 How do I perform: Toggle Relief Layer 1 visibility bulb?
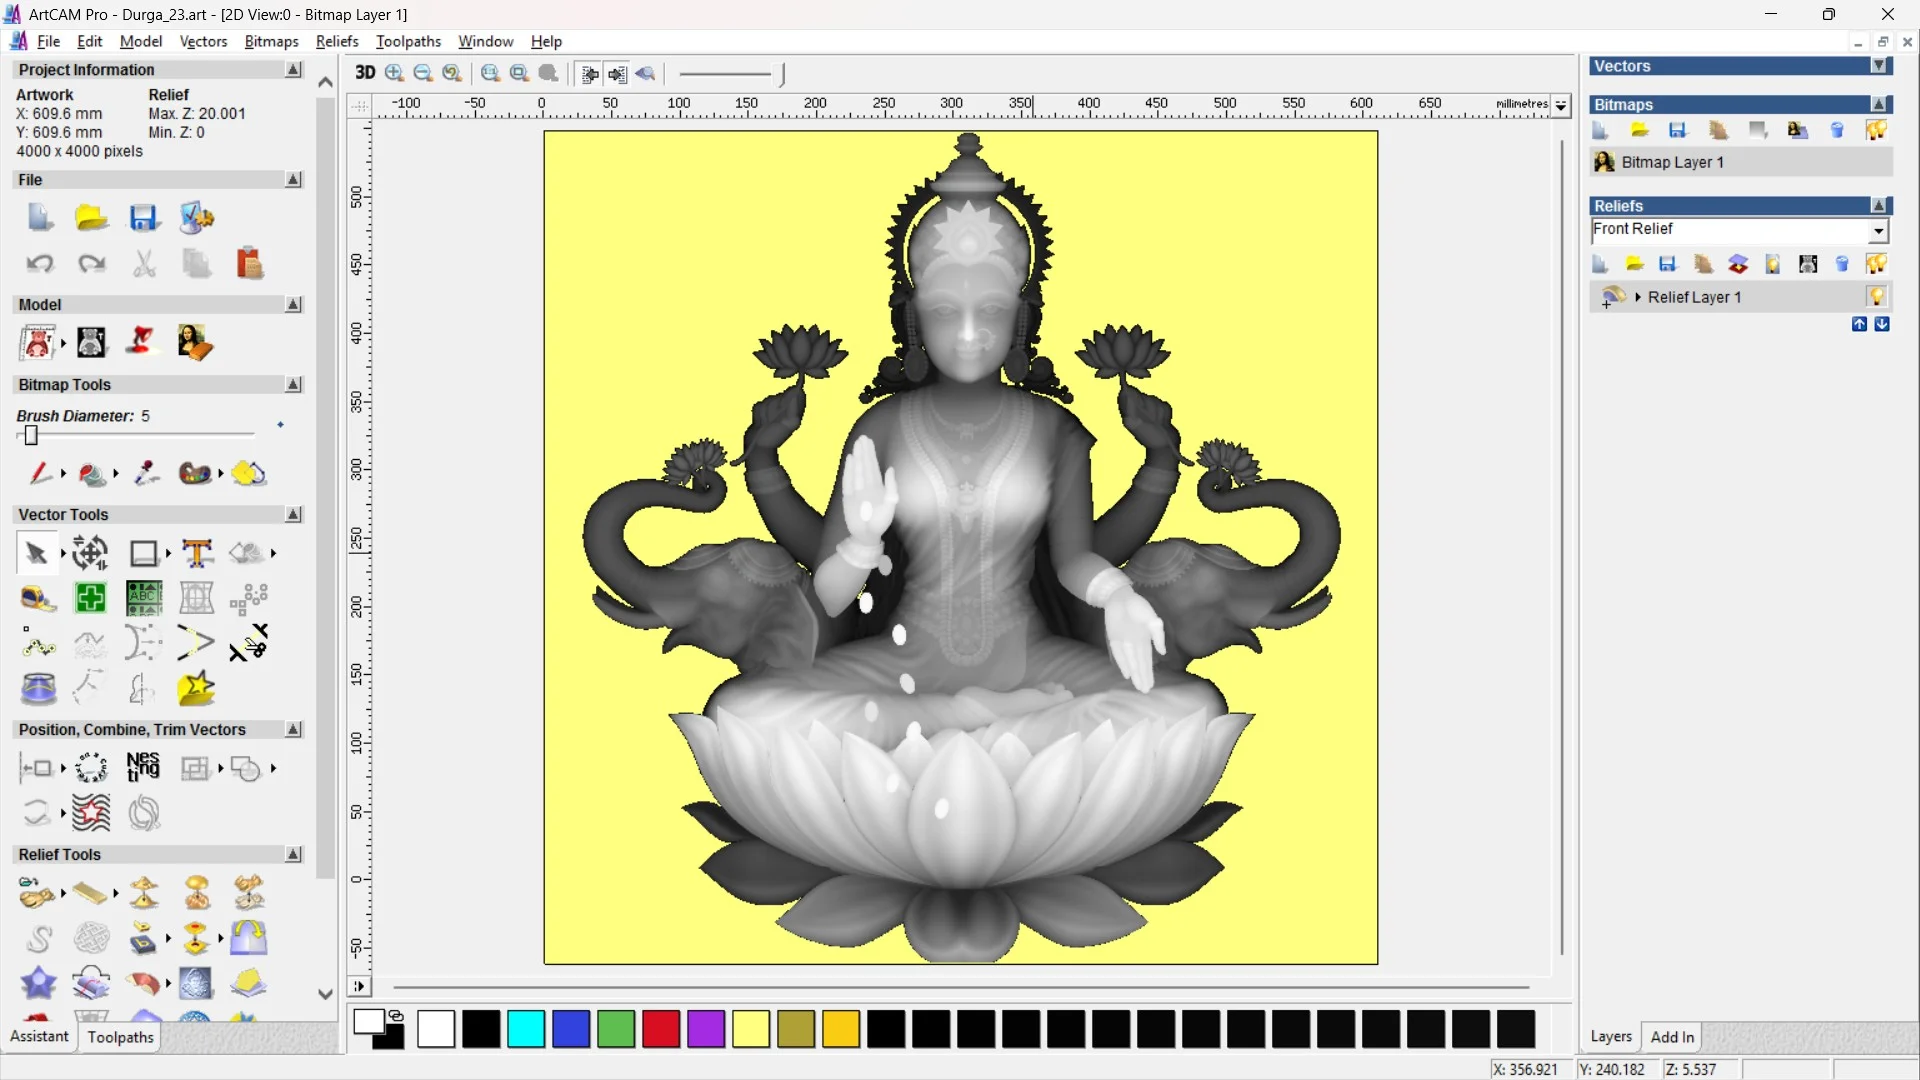[1876, 297]
